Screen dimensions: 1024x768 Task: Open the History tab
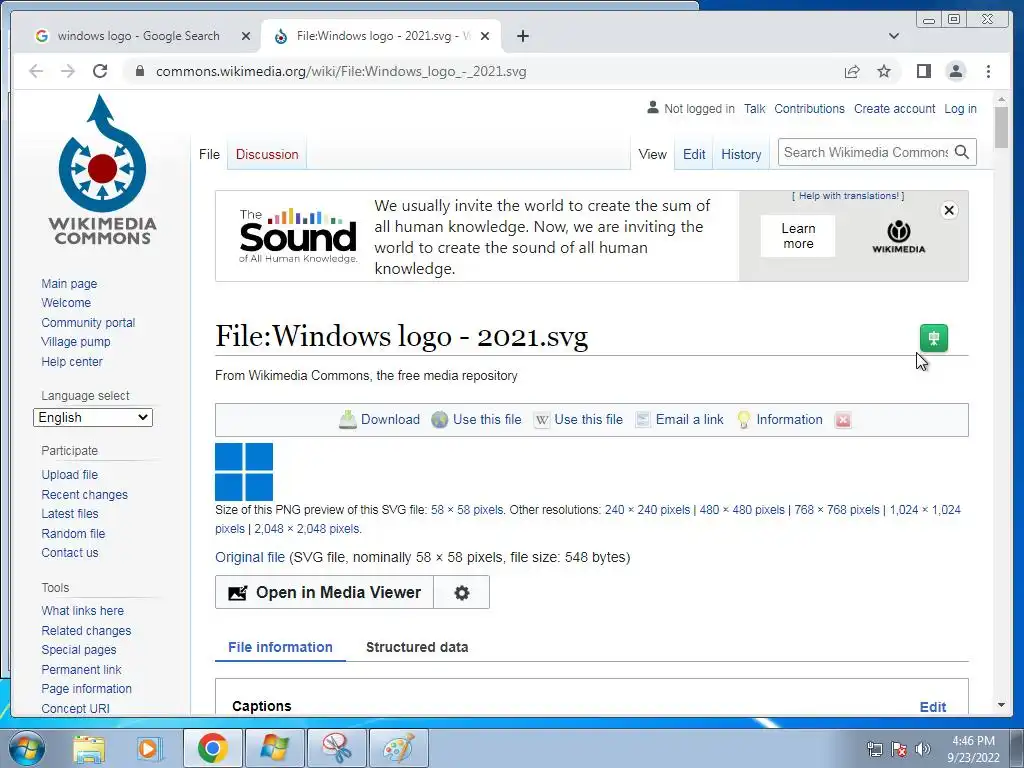click(x=741, y=154)
